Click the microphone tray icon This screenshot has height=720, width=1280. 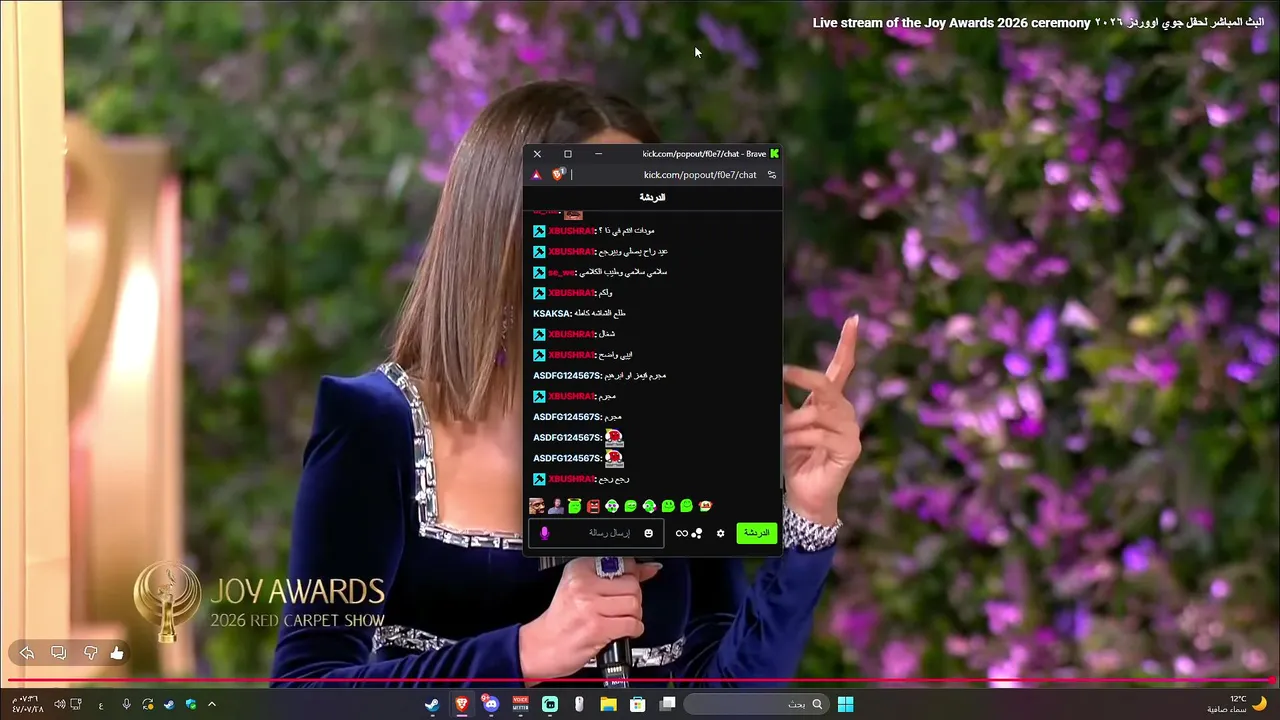click(126, 704)
